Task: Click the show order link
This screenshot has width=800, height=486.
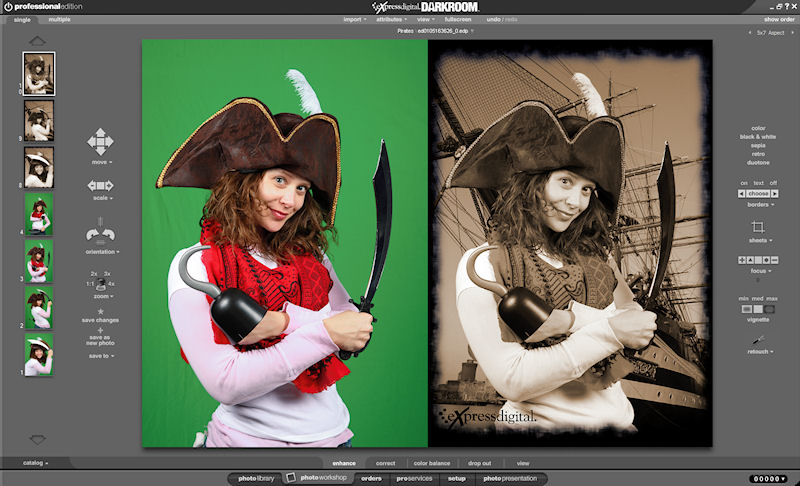Action: (778, 19)
